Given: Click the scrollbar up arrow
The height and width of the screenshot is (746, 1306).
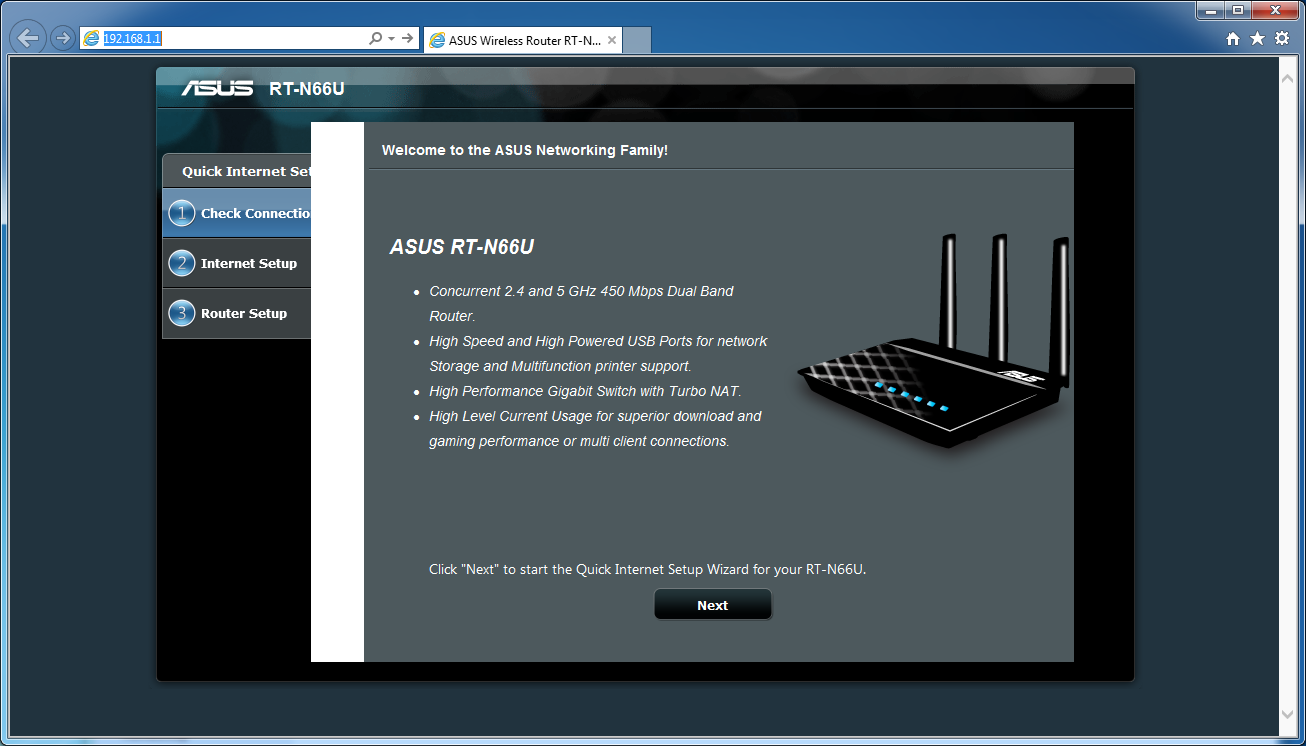Looking at the screenshot, I should click(x=1288, y=77).
